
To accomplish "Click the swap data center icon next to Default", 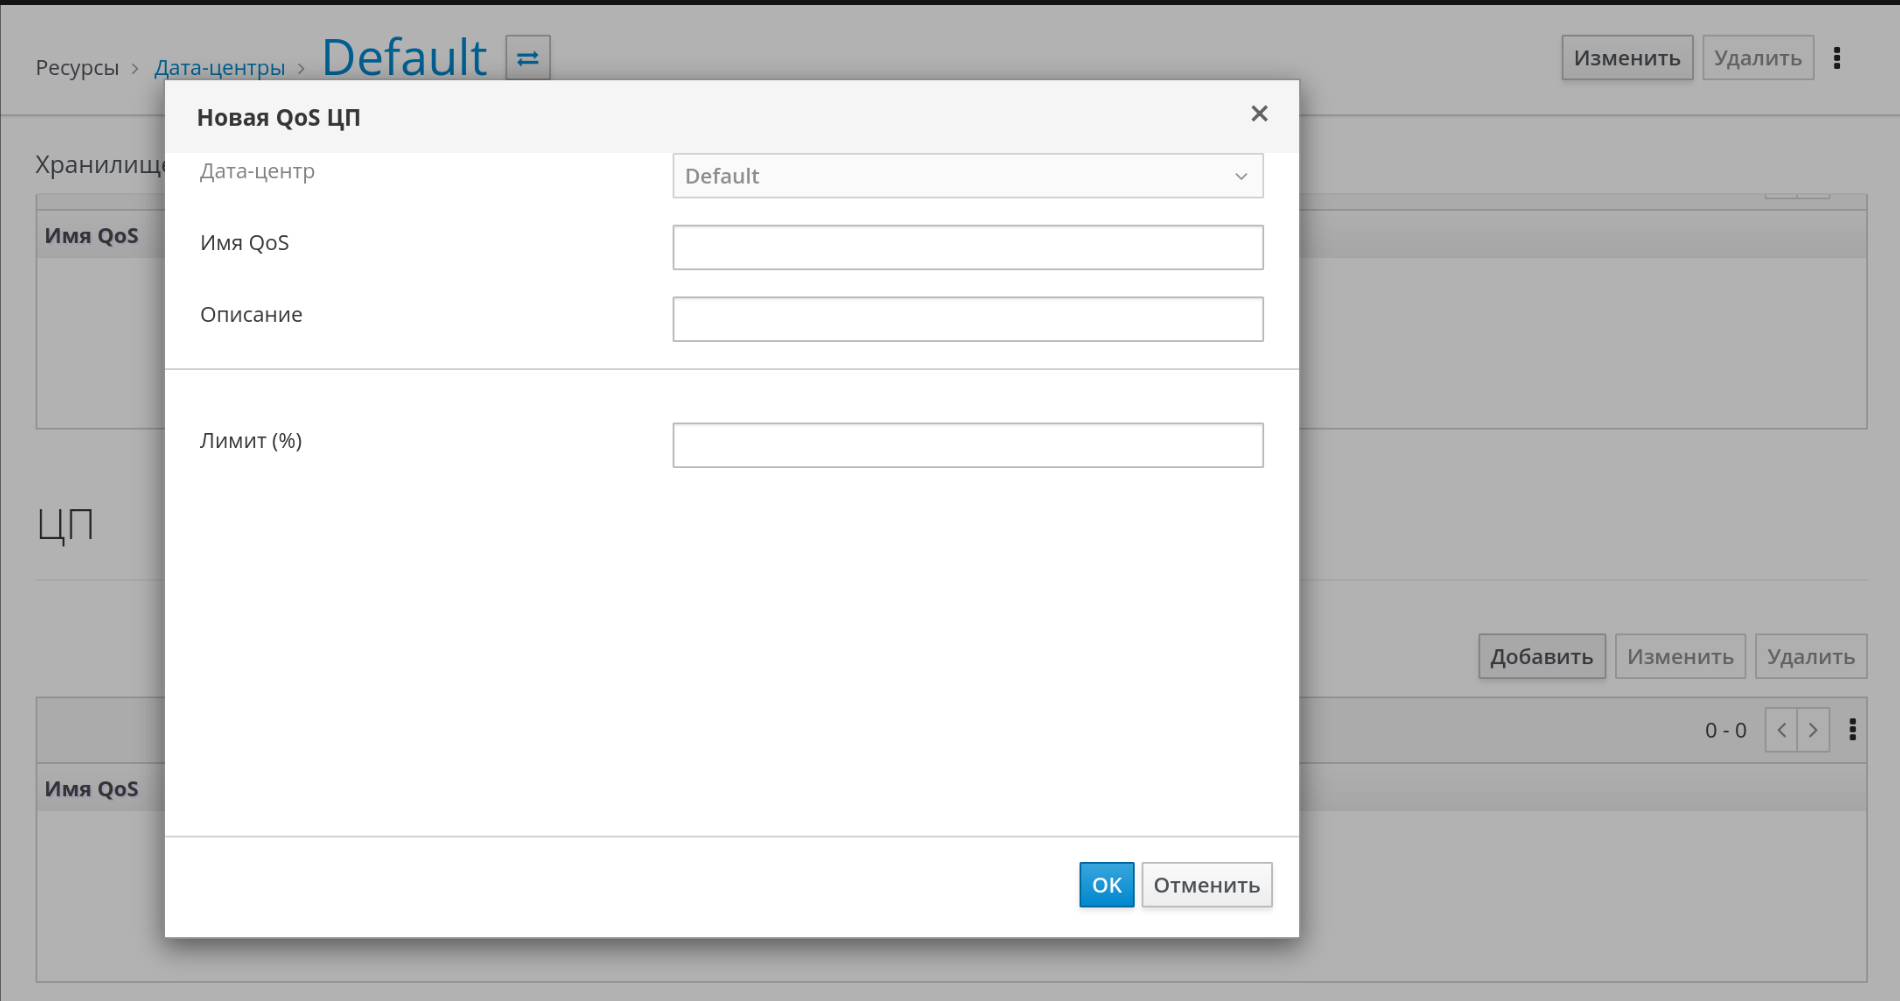I will click(527, 58).
